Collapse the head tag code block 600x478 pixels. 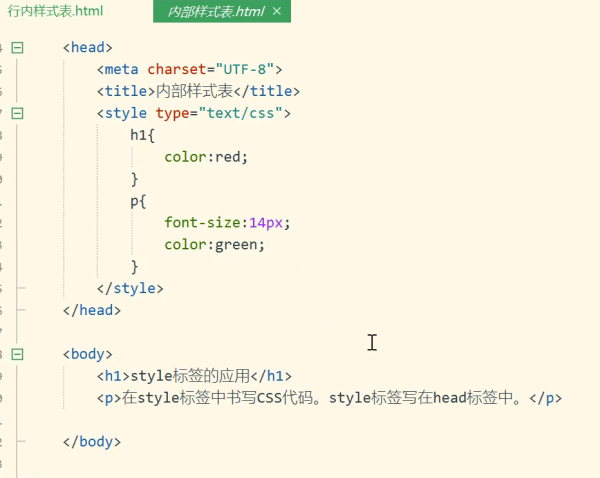tap(18, 47)
